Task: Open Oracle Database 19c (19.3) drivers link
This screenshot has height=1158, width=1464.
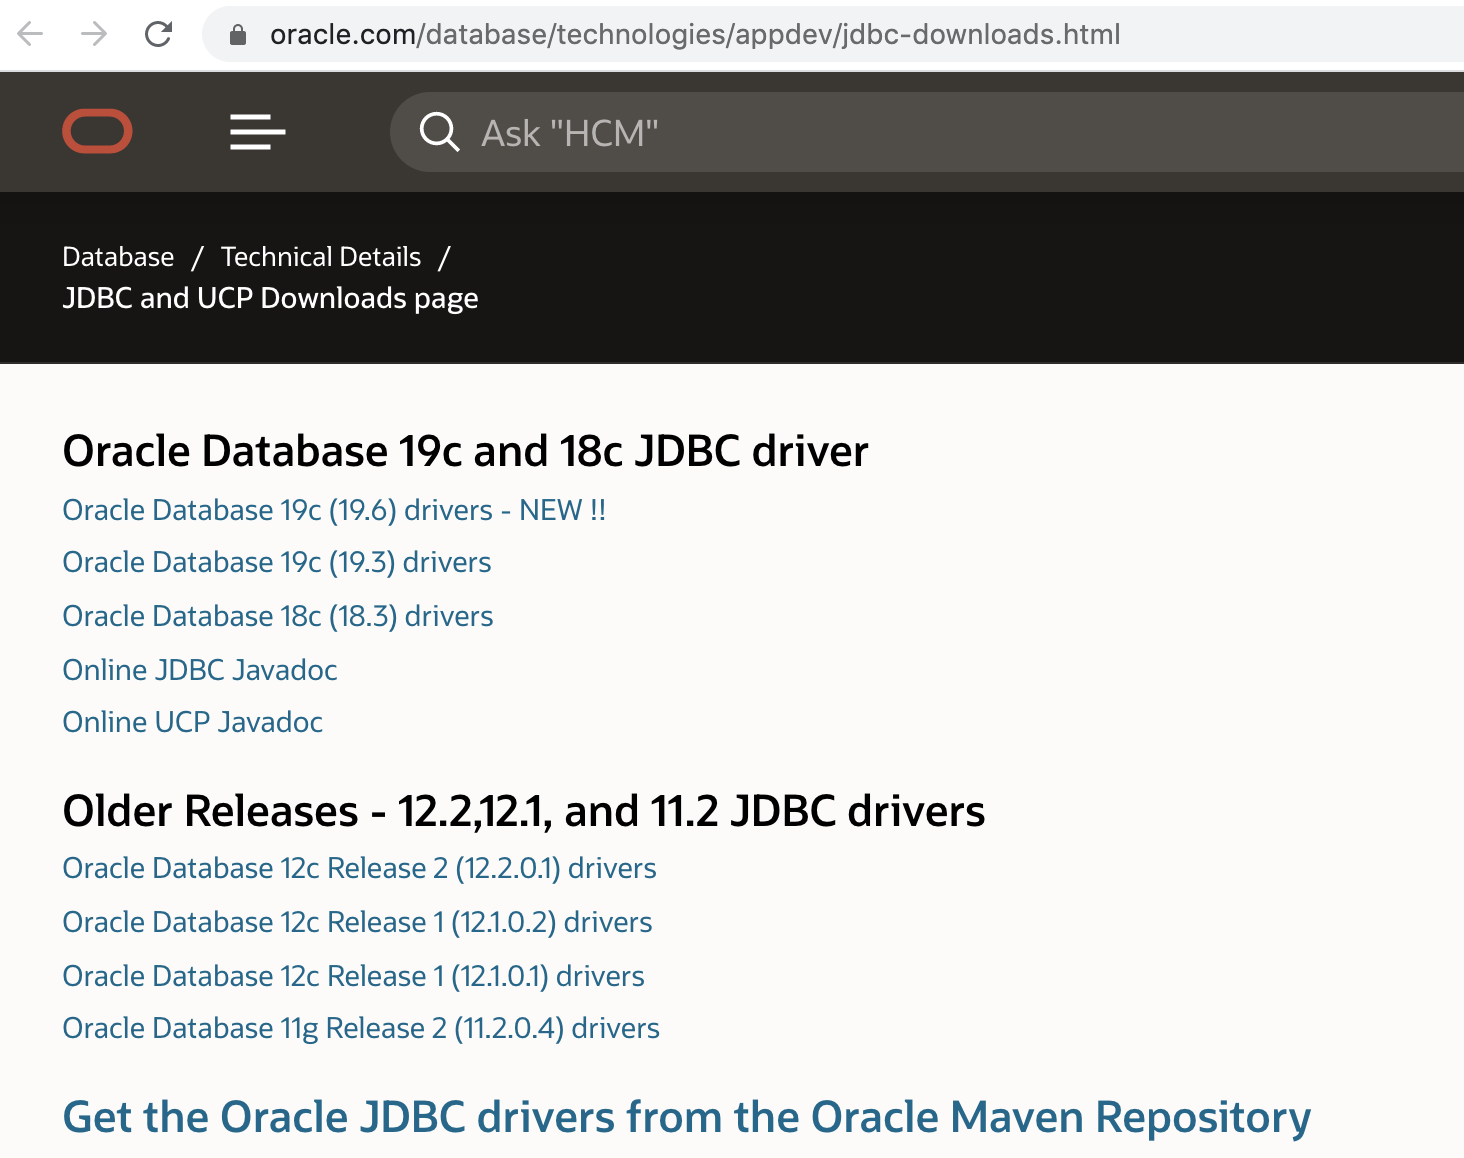Action: (277, 562)
